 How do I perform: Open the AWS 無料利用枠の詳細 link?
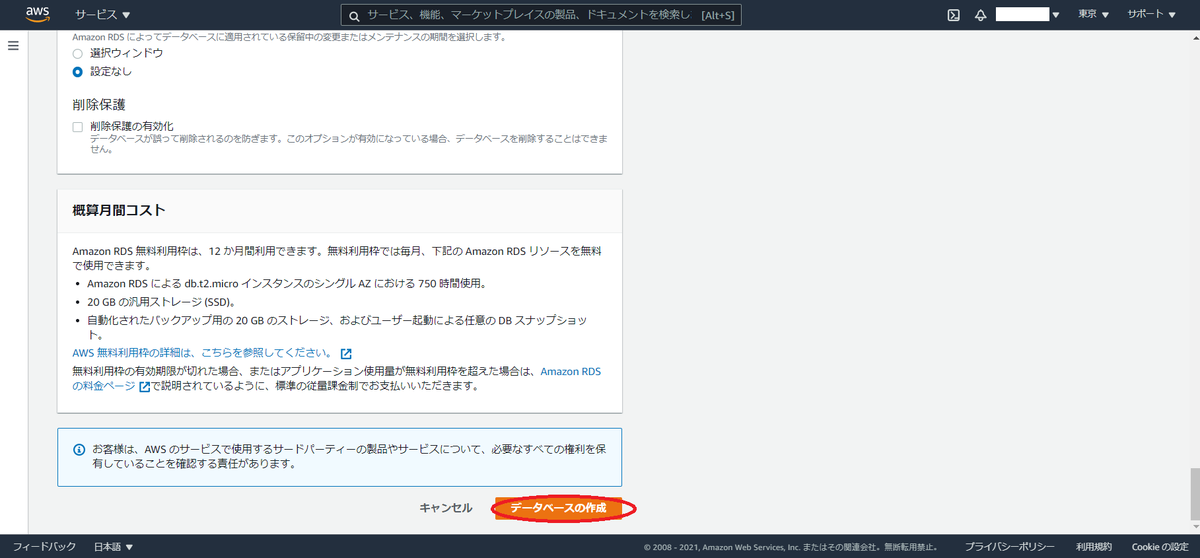pyautogui.click(x=202, y=353)
